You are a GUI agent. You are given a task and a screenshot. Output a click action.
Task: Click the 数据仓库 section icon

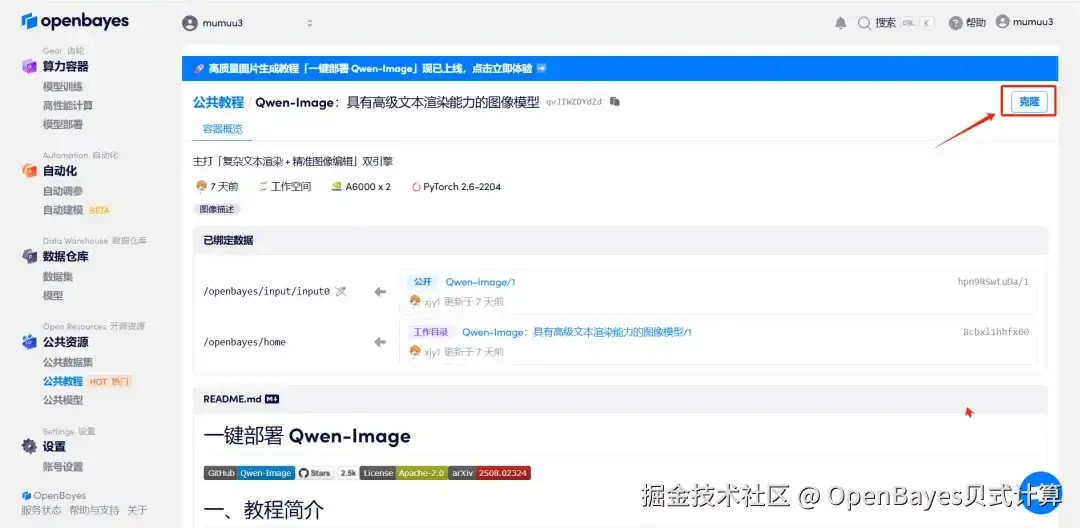click(x=29, y=257)
